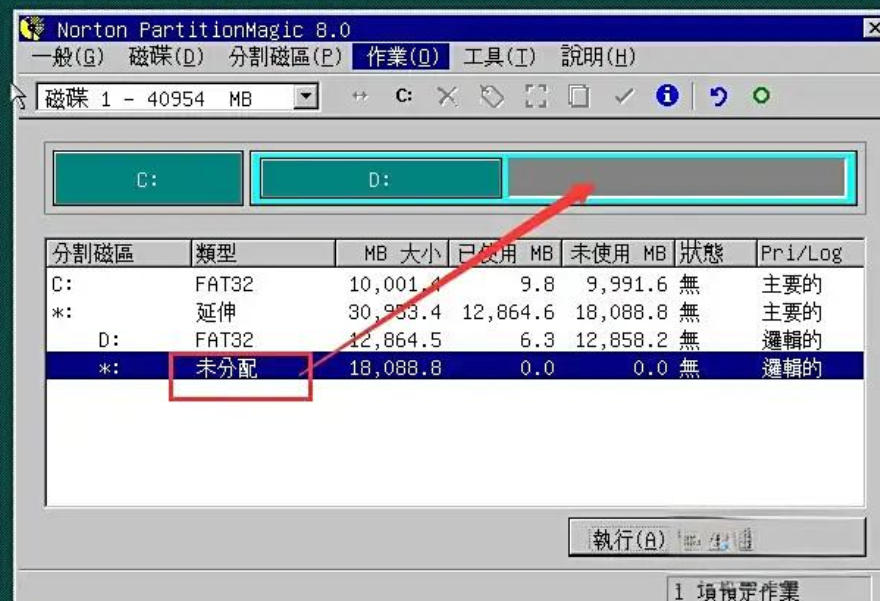Click the label tag toolbar icon
This screenshot has width=880, height=601.
492,97
